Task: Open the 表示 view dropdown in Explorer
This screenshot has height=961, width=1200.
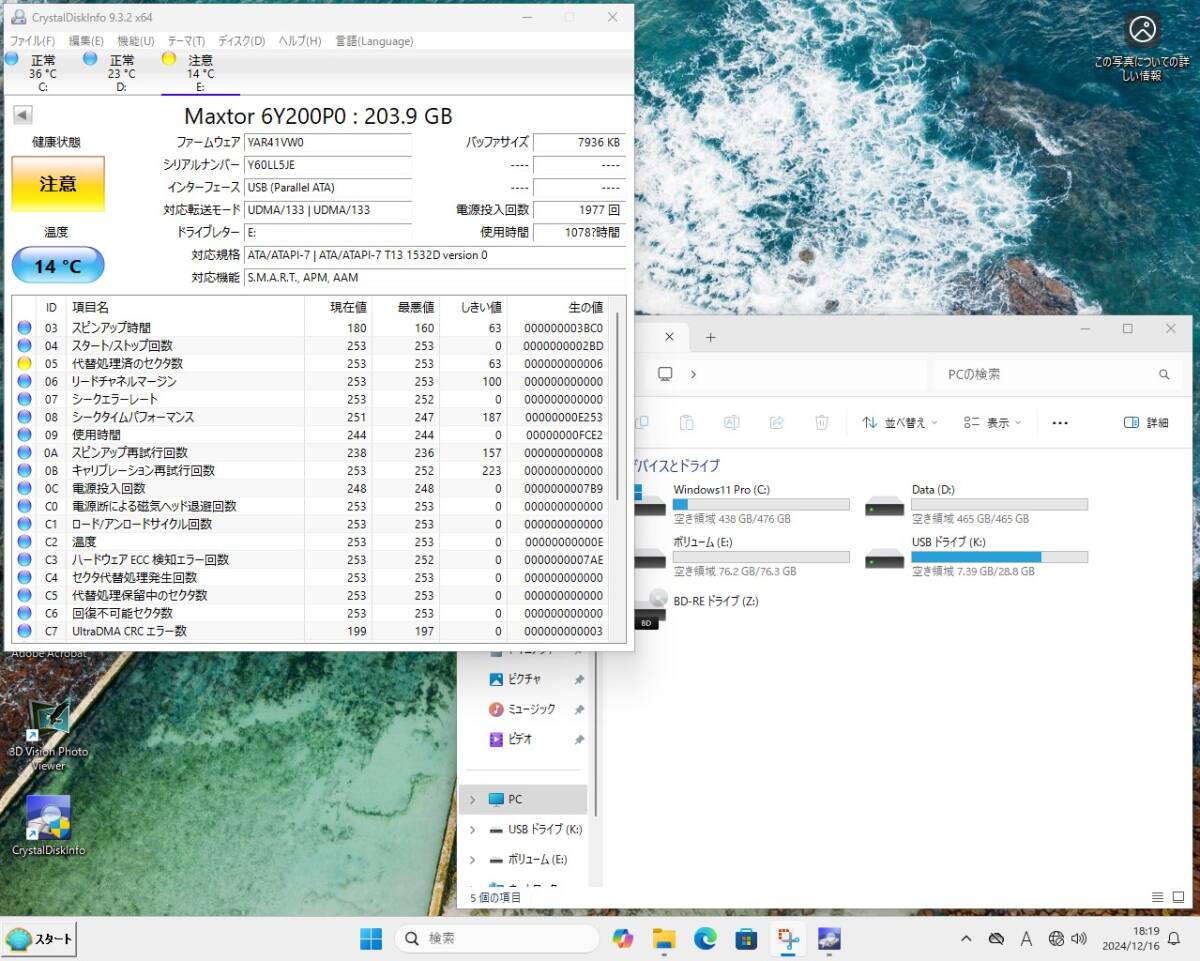Action: click(x=992, y=423)
